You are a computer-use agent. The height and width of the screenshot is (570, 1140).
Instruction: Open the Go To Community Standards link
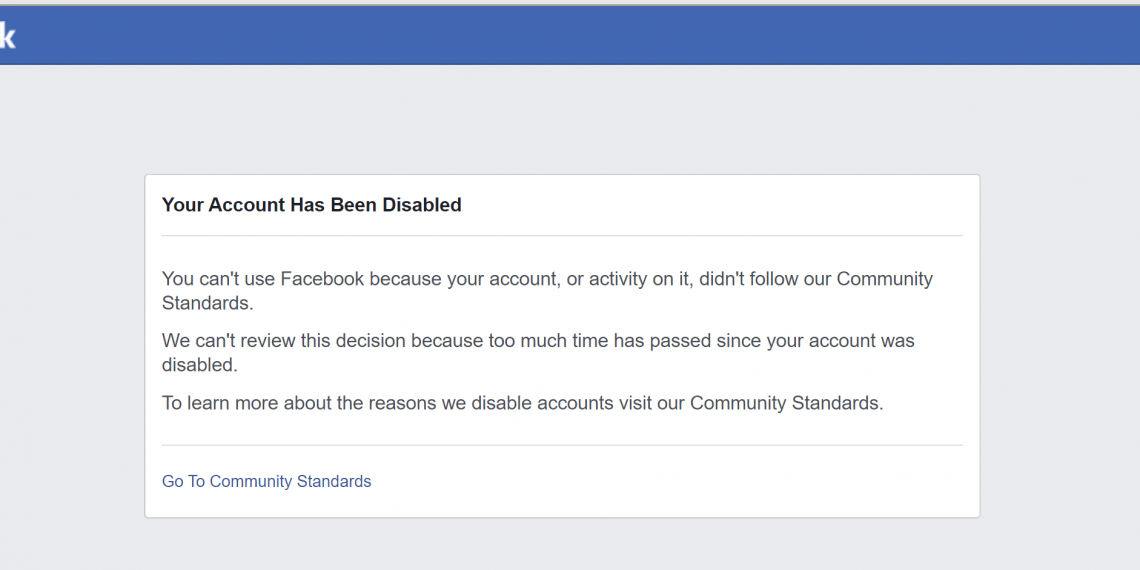pos(266,481)
